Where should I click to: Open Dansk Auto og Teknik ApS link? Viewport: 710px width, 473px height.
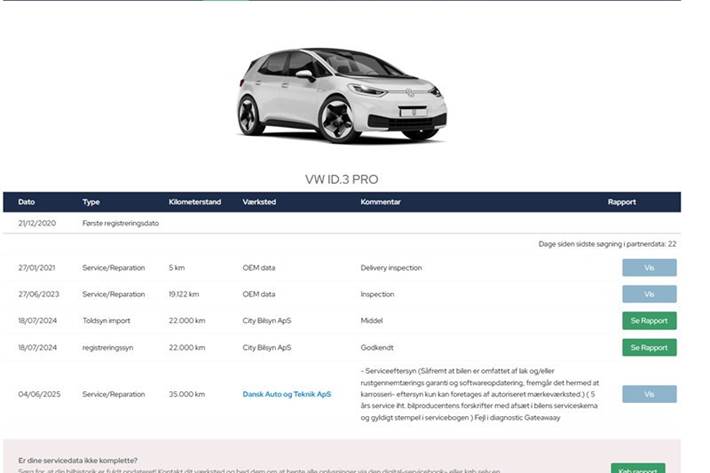pos(287,394)
